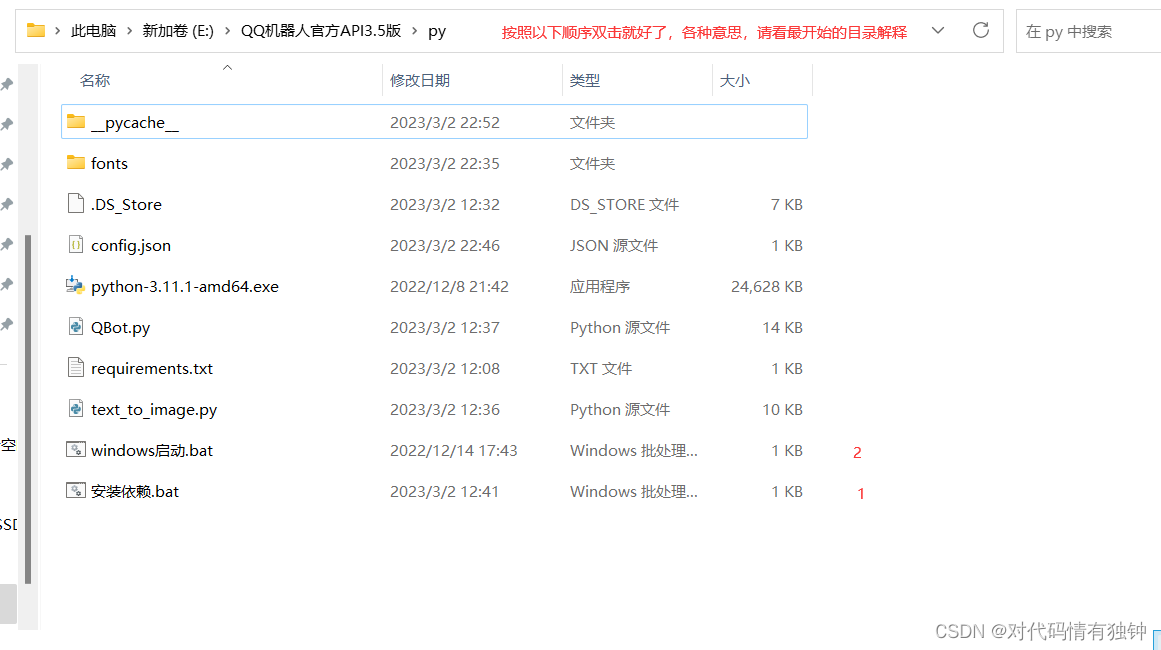Go to QQ机器人官方API3.5版 breadcrumb folder
This screenshot has width=1161, height=650.
click(x=321, y=31)
